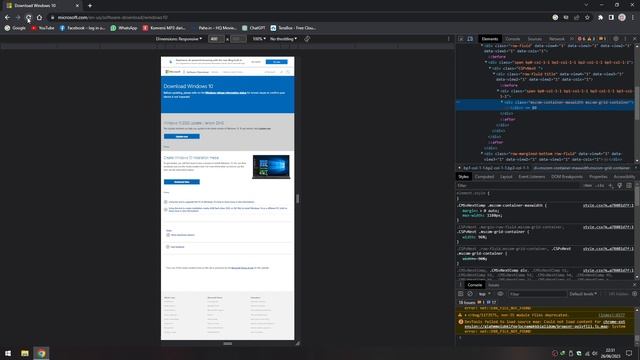Go back to the previous page

[7, 18]
